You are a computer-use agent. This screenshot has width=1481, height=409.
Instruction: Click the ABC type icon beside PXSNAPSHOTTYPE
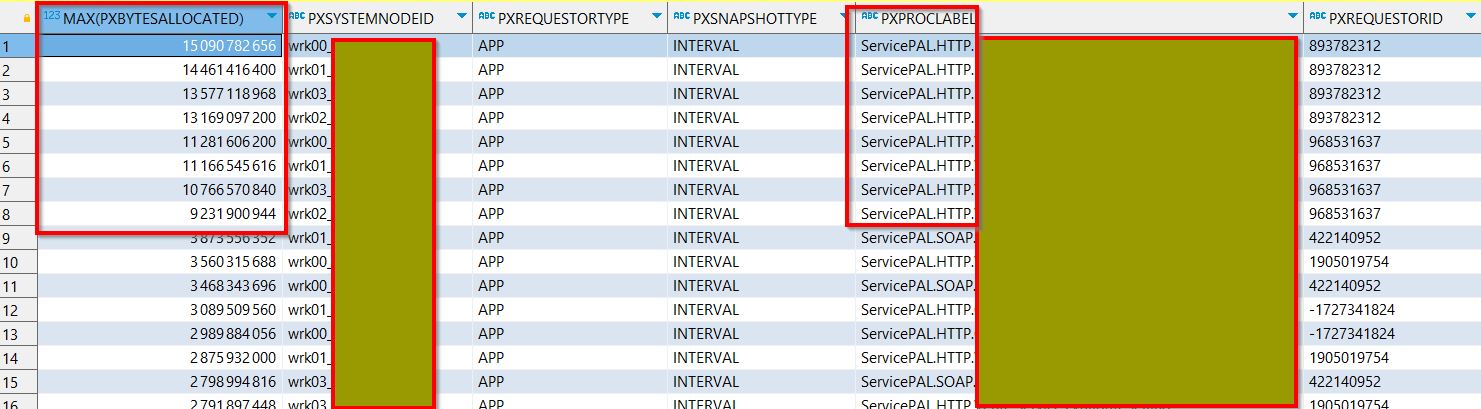point(682,17)
